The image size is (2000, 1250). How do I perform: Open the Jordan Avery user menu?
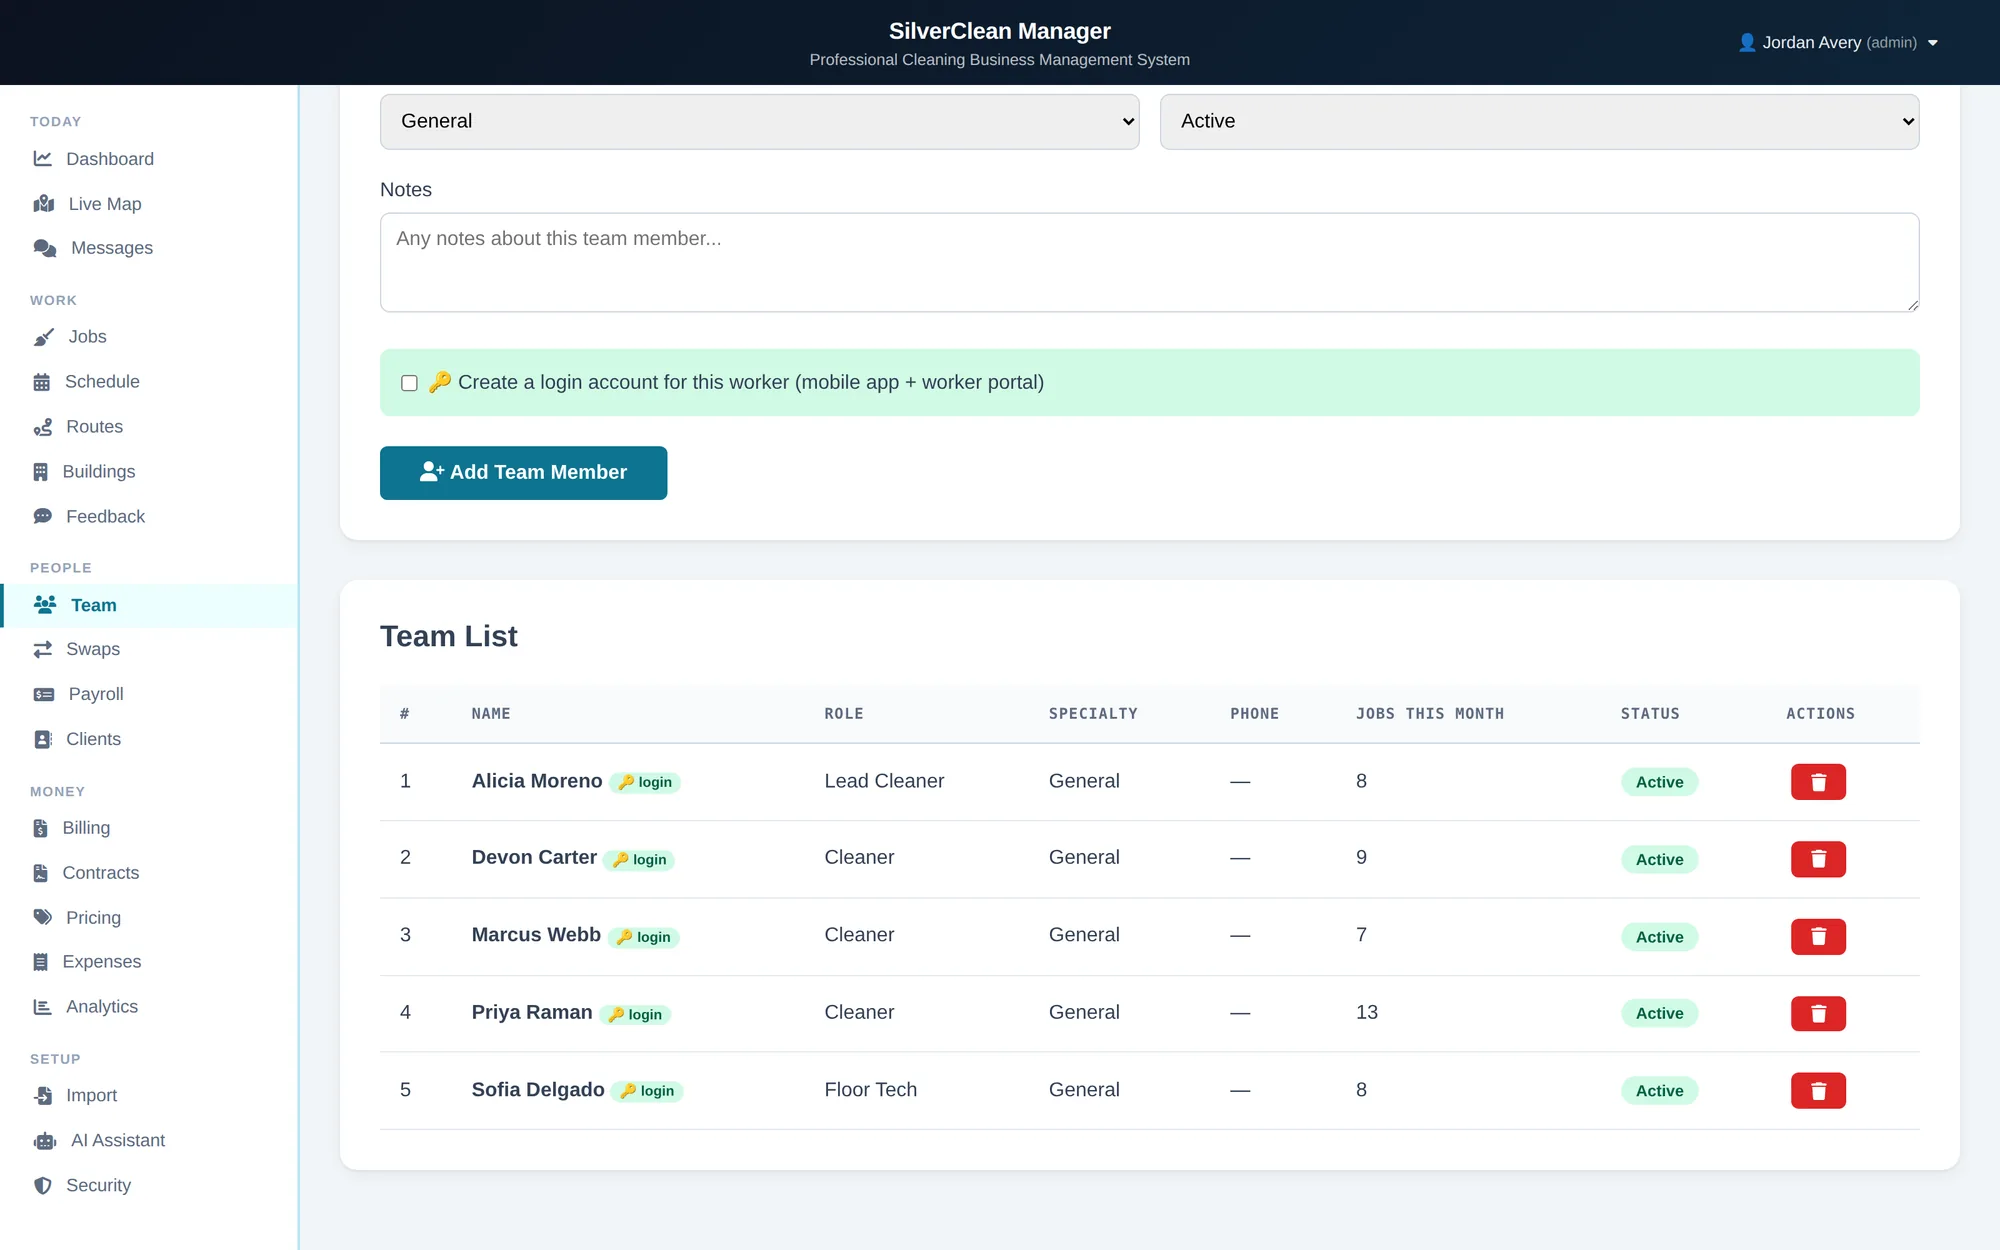(x=1838, y=42)
